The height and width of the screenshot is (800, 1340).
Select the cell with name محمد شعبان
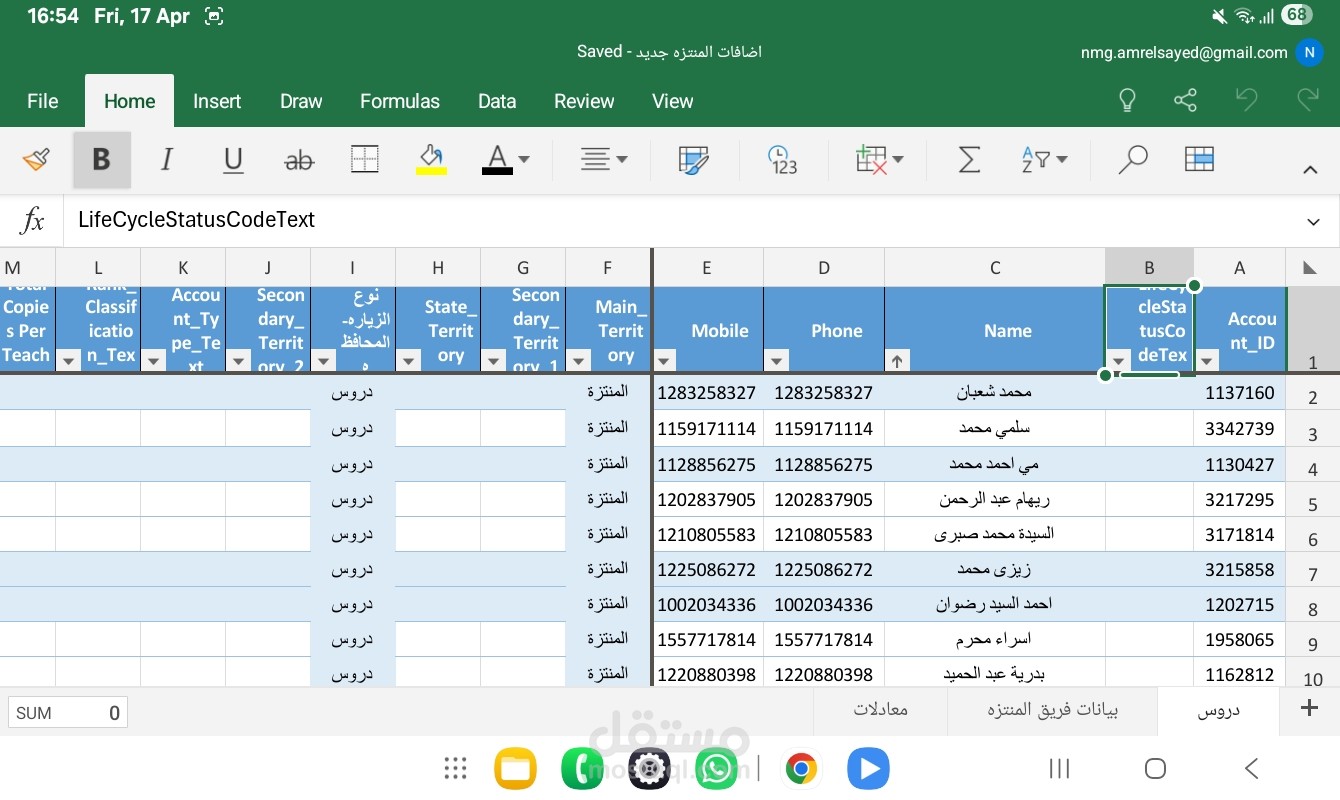[x=995, y=393]
